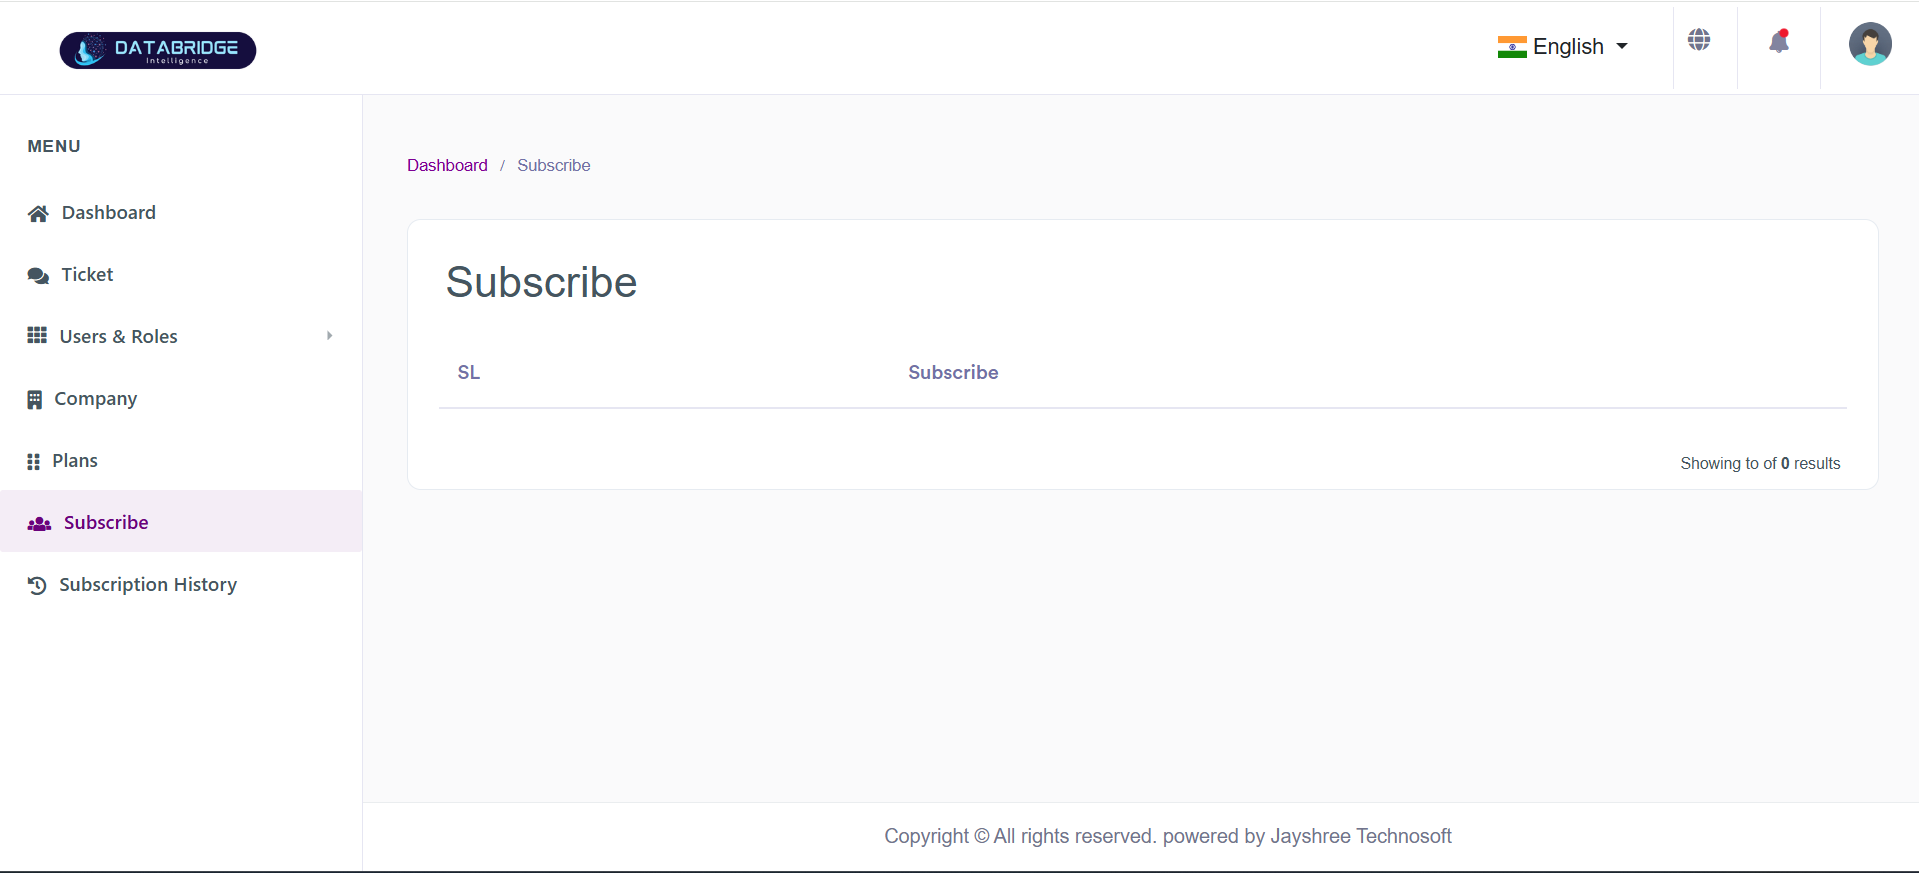Open Company in the sidebar
Image resolution: width=1919 pixels, height=873 pixels.
click(96, 399)
